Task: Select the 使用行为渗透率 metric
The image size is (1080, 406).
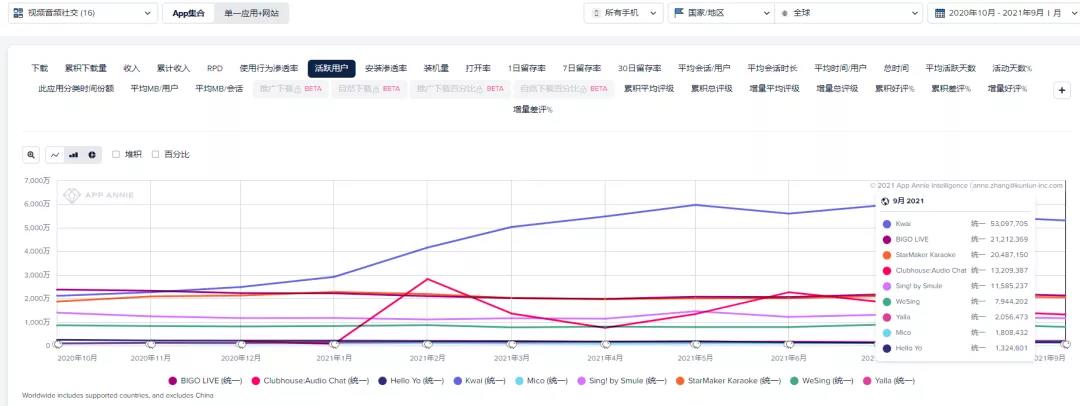Action: pyautogui.click(x=269, y=68)
